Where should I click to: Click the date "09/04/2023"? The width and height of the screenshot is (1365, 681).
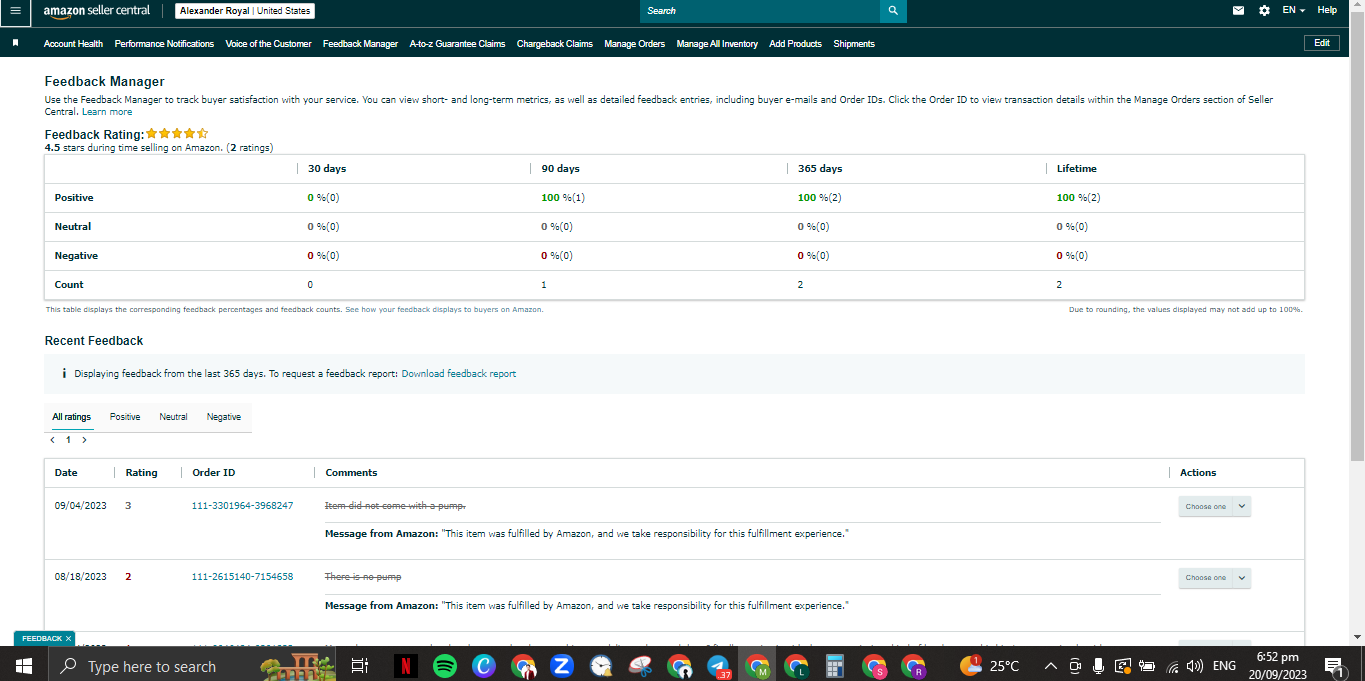pos(81,506)
